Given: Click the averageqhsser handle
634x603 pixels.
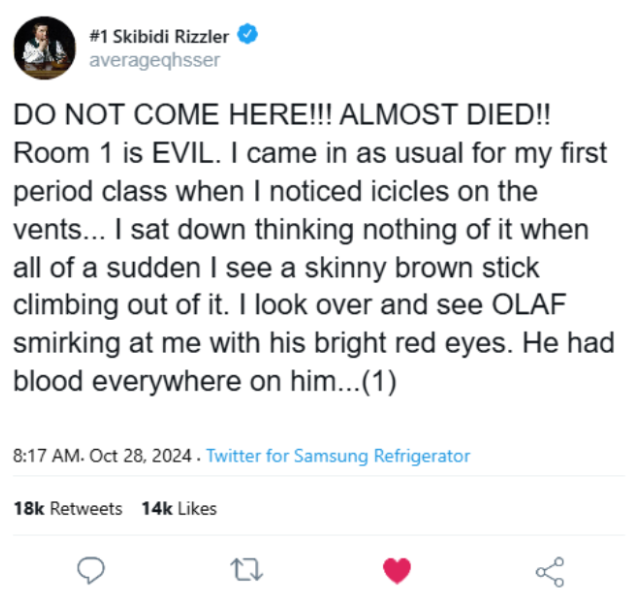Looking at the screenshot, I should 154,60.
